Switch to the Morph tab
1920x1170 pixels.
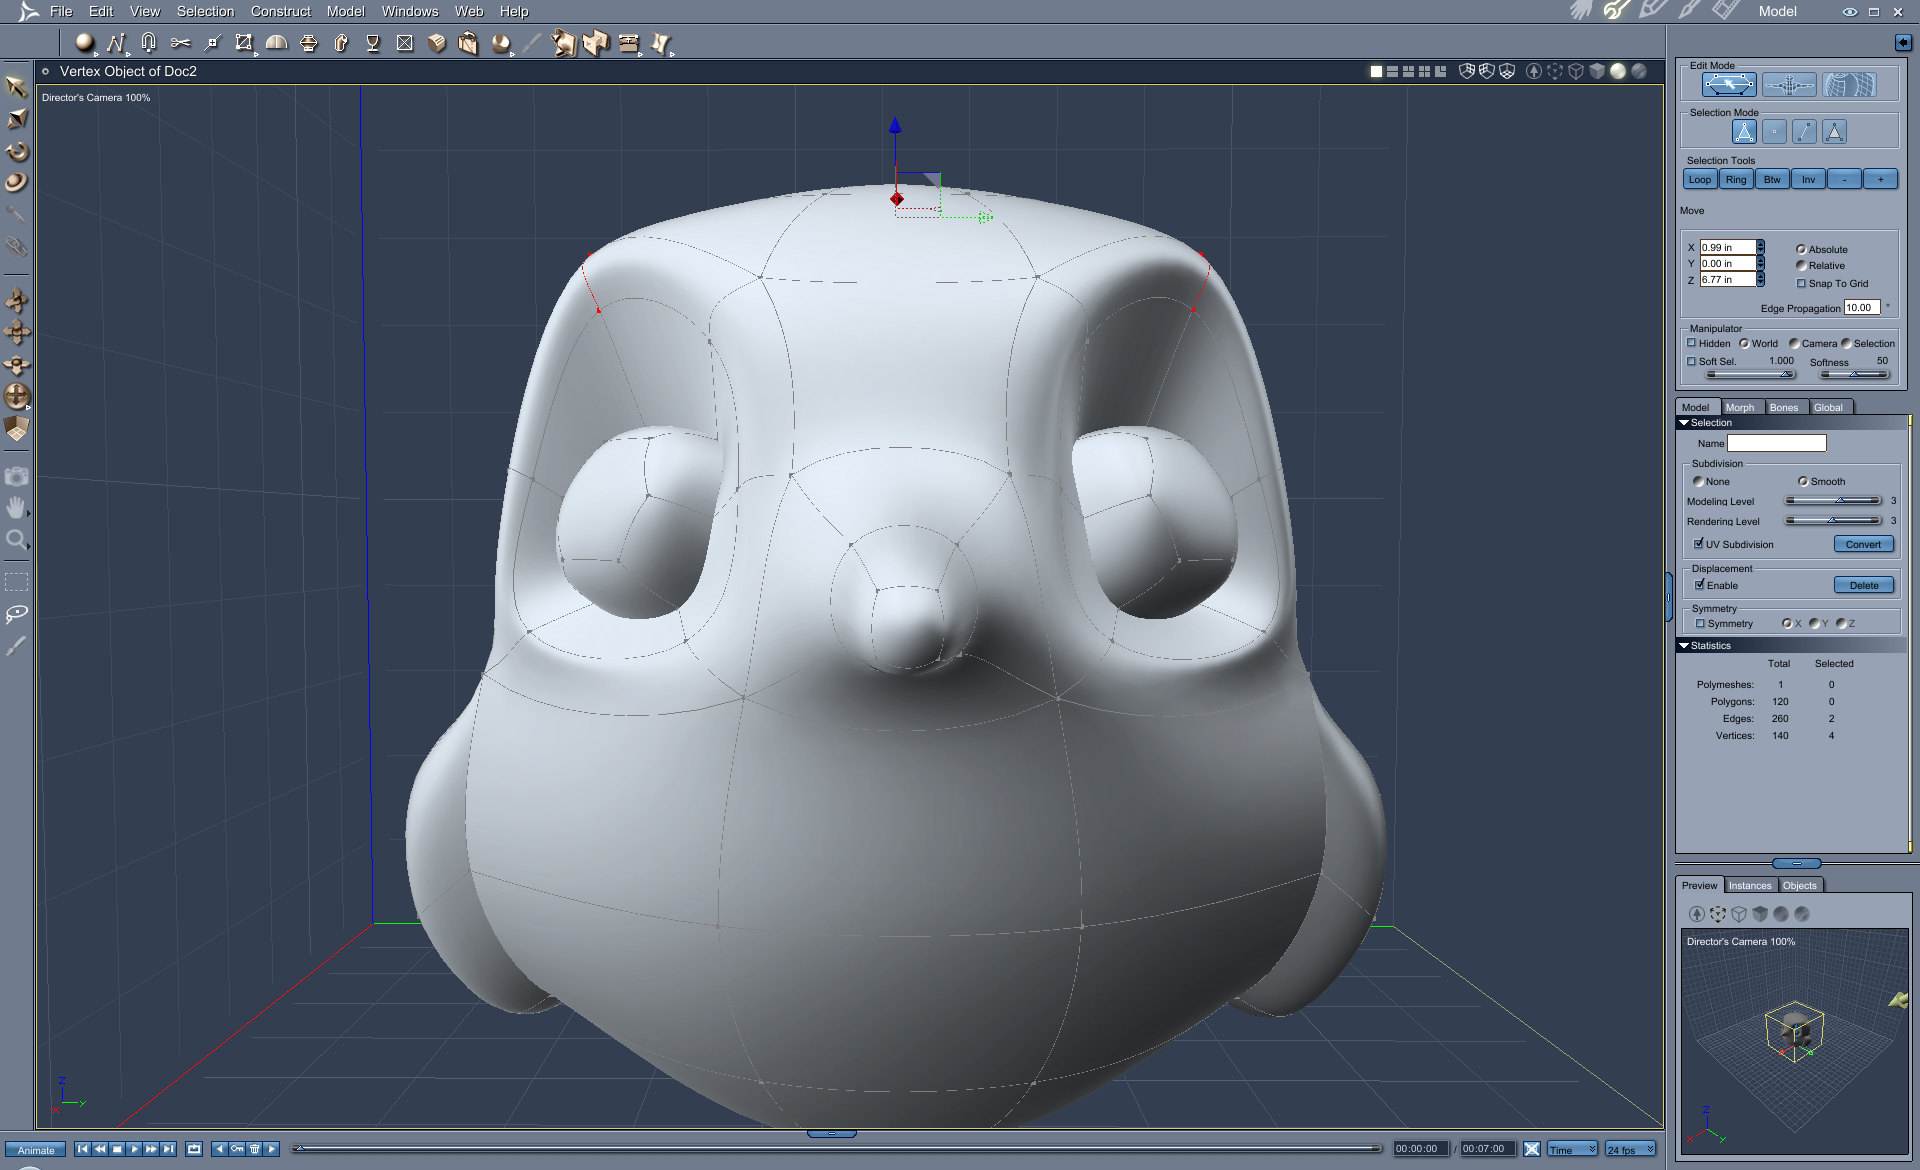pyautogui.click(x=1739, y=407)
